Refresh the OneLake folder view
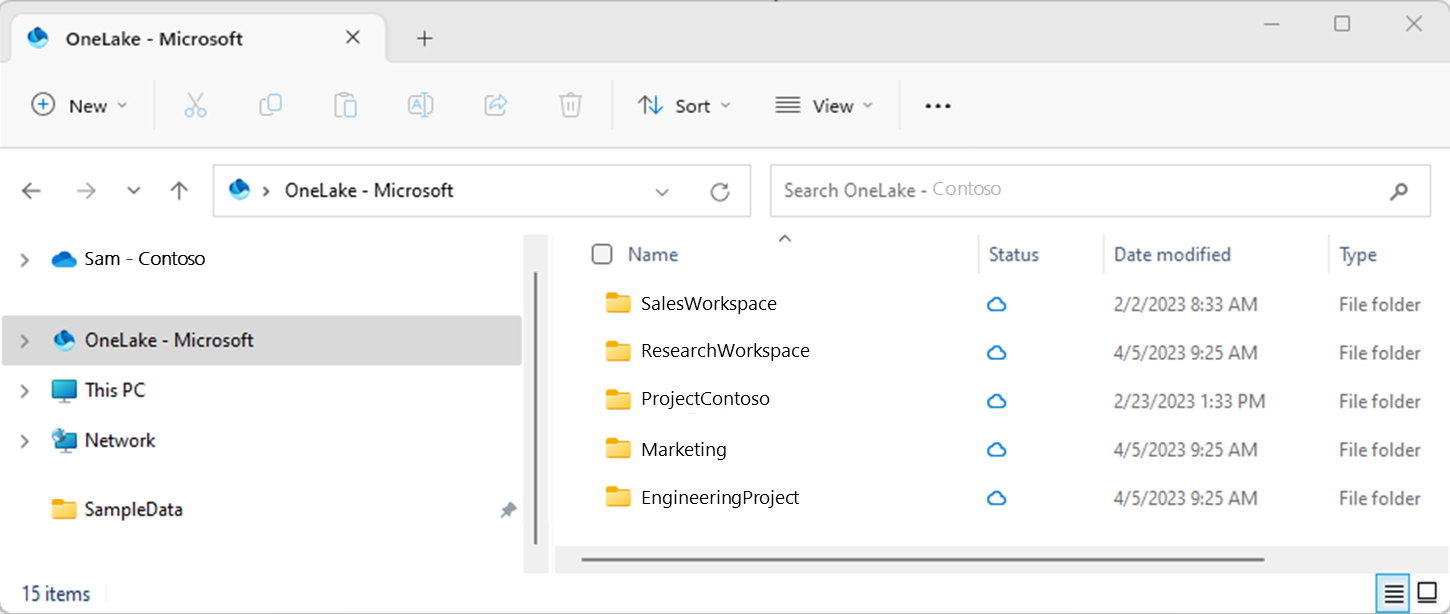Image resolution: width=1450 pixels, height=614 pixels. coord(720,191)
